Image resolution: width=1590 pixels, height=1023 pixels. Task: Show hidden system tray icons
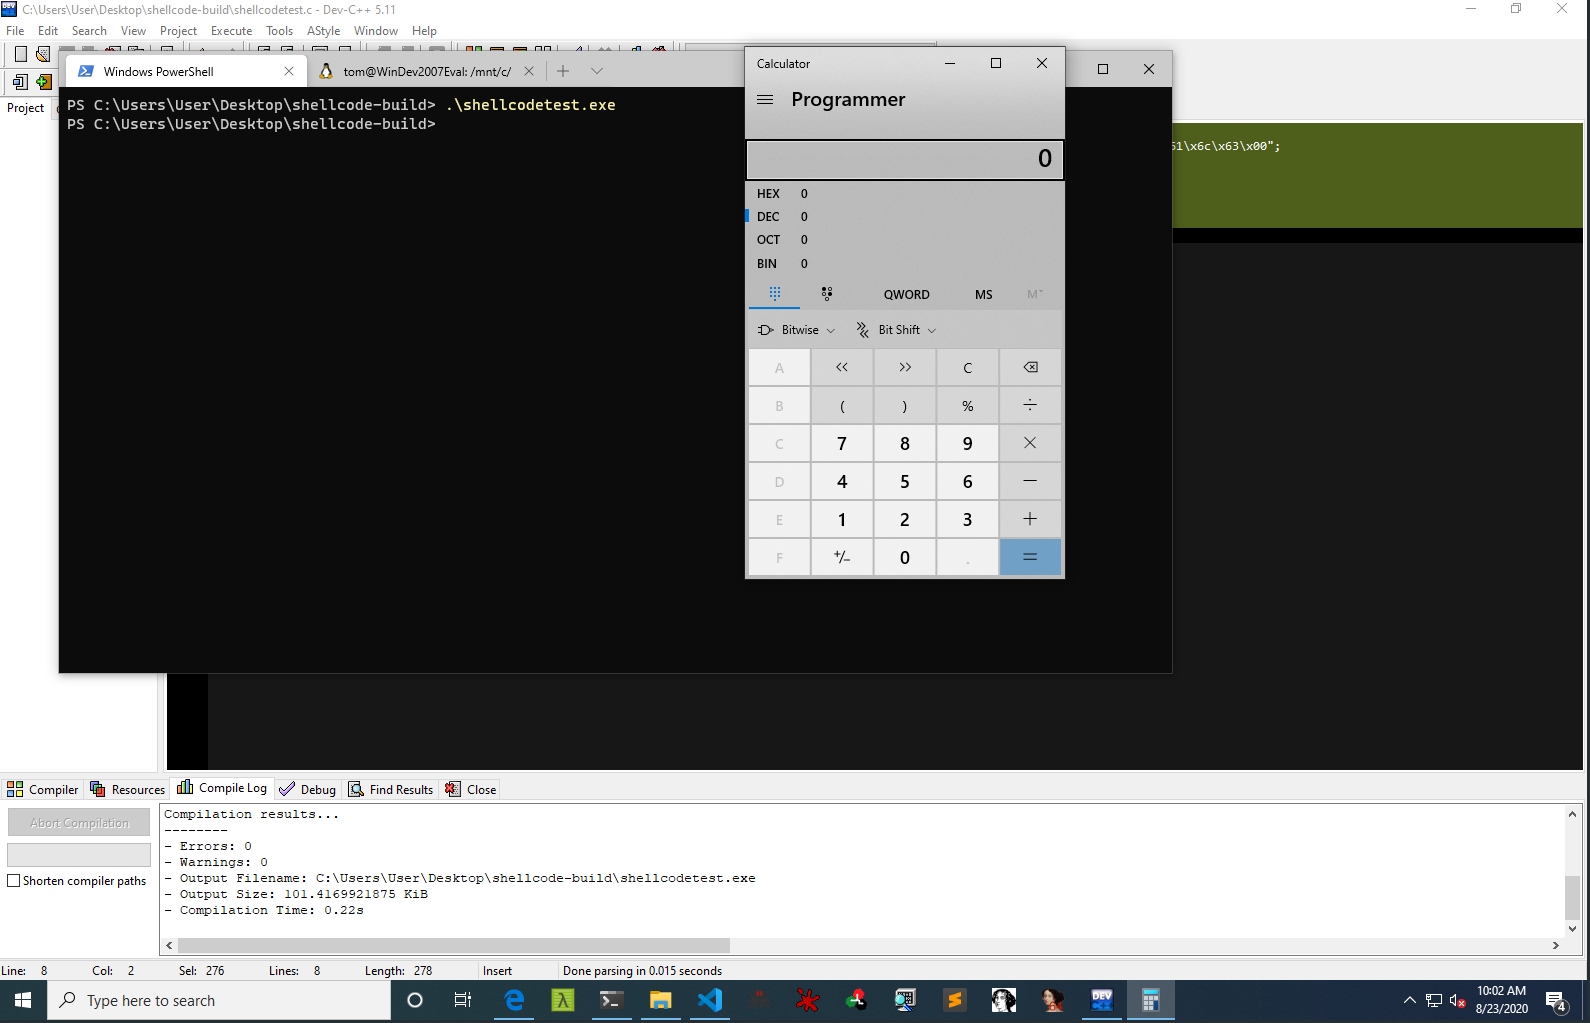tap(1409, 1000)
